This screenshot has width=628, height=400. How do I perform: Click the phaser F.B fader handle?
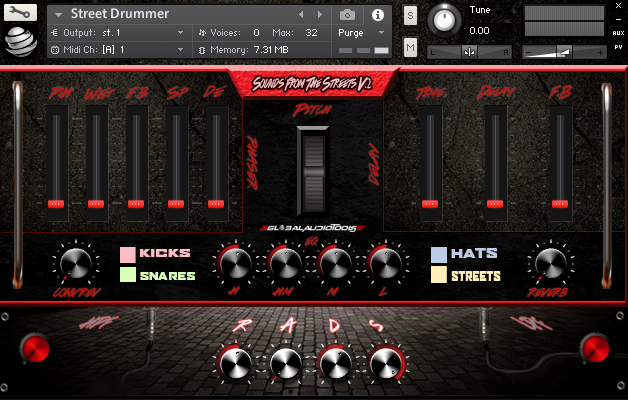tap(136, 204)
